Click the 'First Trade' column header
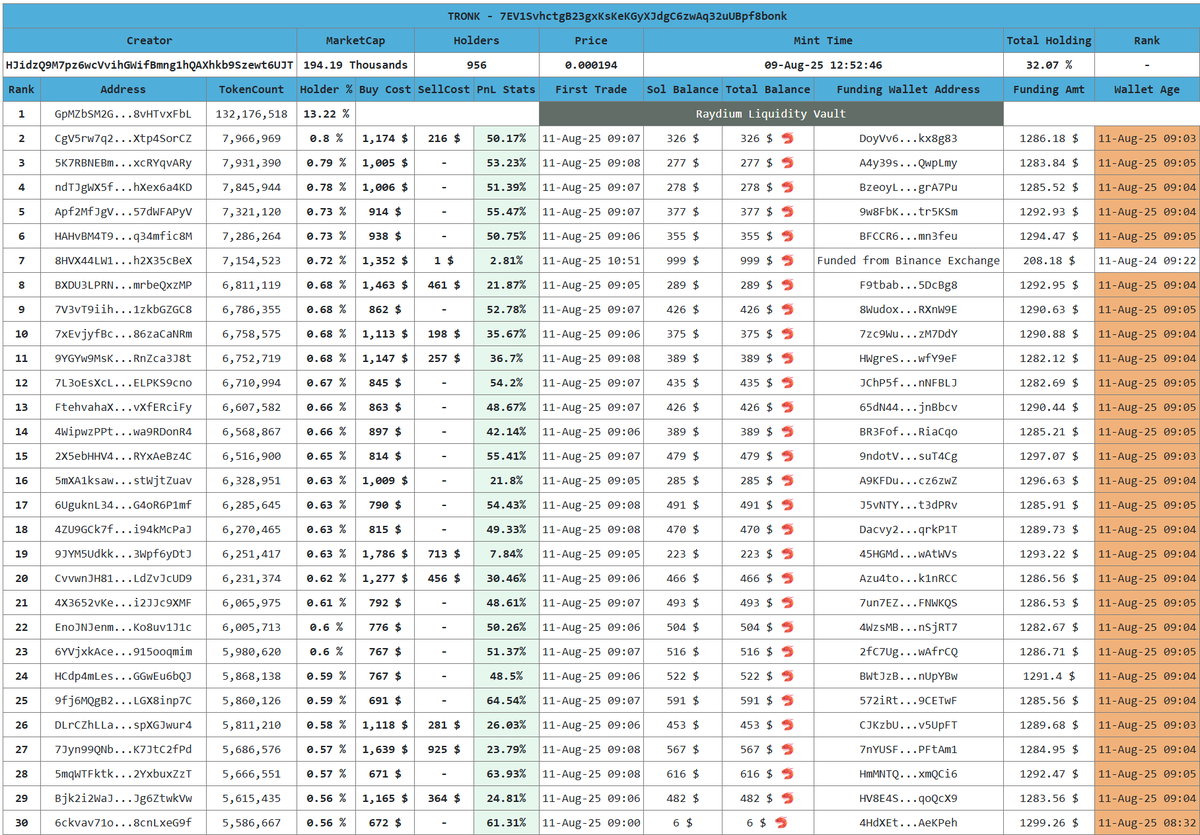The height and width of the screenshot is (835, 1200). click(x=591, y=89)
